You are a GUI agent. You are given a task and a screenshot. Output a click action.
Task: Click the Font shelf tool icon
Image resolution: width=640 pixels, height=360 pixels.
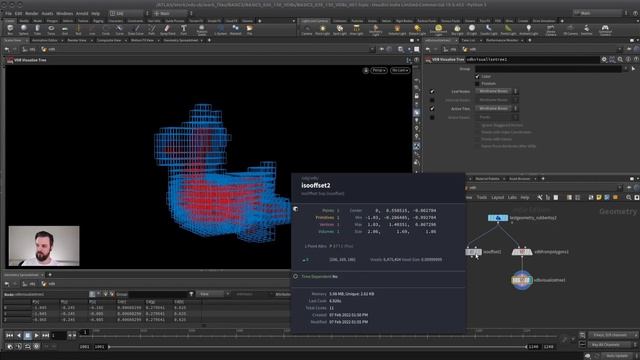[x=184, y=29]
